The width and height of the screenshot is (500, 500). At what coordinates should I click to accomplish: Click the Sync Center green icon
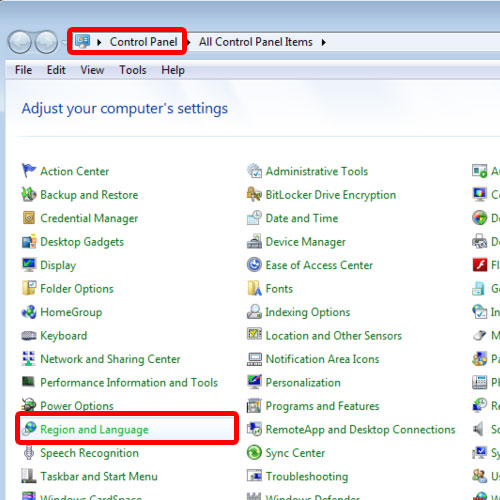click(254, 453)
